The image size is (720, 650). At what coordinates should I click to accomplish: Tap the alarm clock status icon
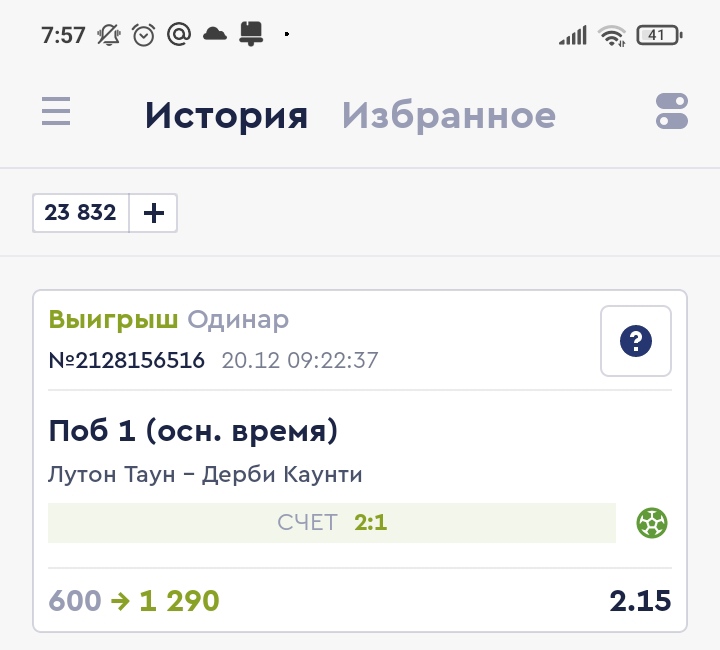click(144, 35)
